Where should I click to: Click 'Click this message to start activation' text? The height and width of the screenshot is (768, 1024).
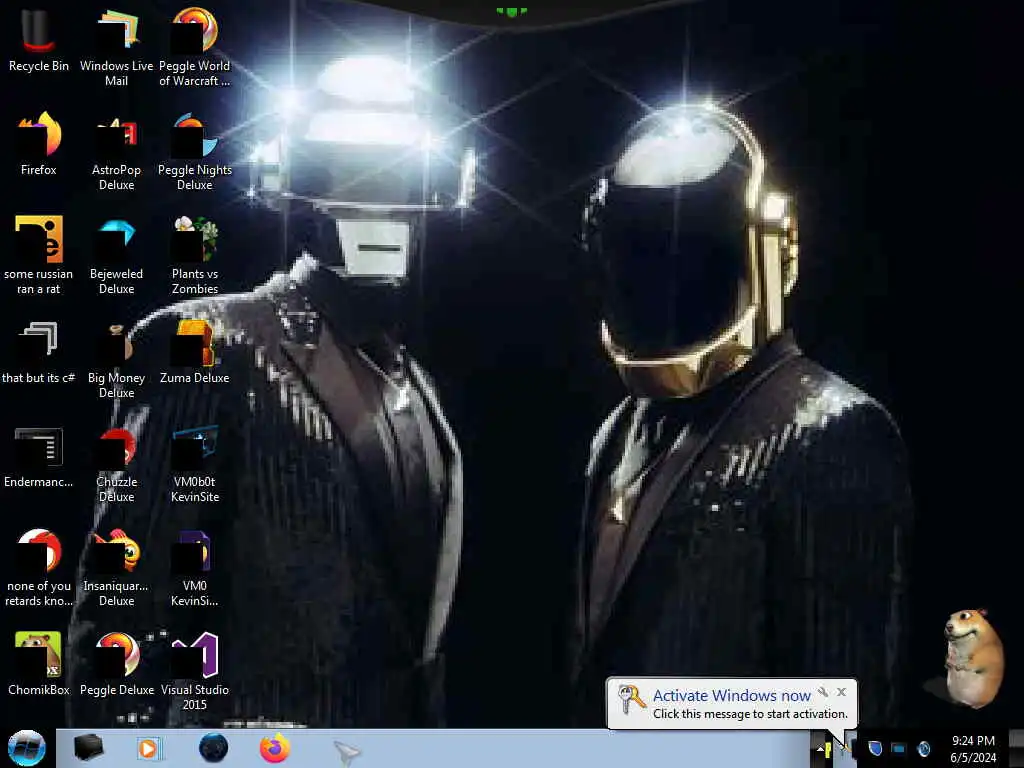tap(750, 714)
